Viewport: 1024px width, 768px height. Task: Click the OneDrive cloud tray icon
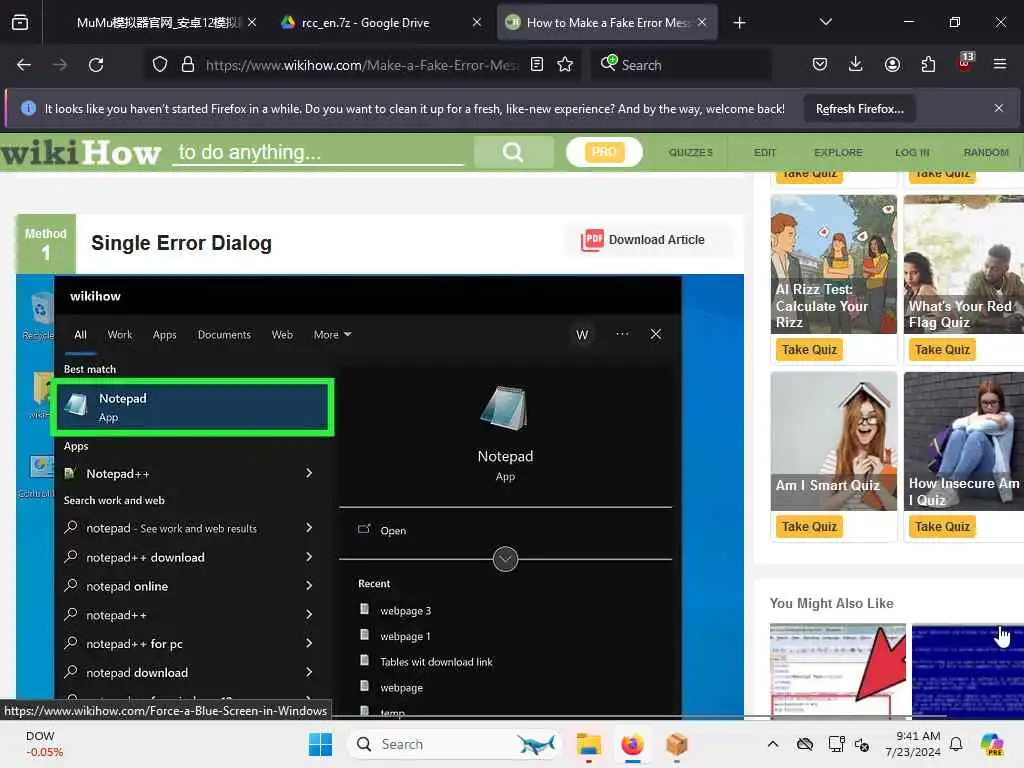click(805, 744)
